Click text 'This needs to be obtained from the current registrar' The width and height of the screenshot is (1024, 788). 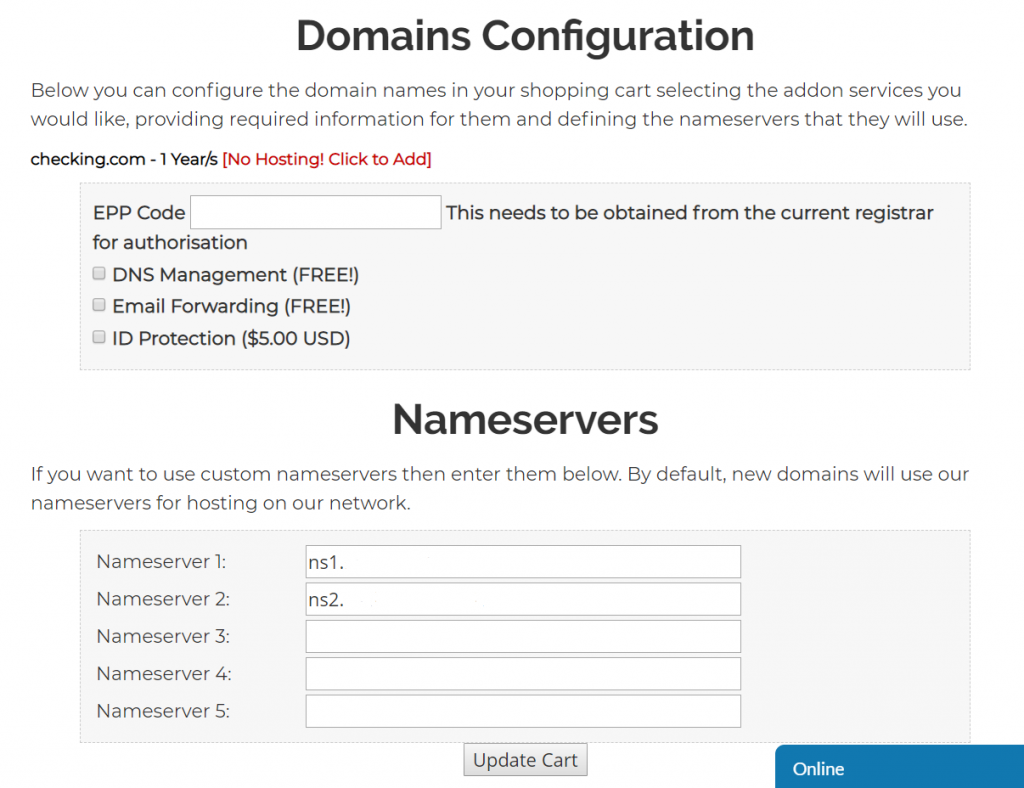(x=690, y=213)
